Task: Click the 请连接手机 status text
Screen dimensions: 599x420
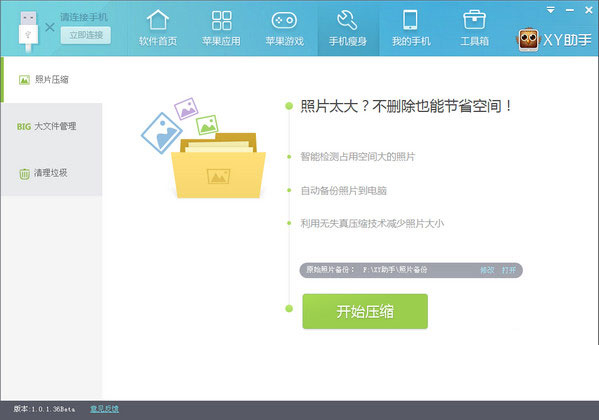Action: pos(84,17)
